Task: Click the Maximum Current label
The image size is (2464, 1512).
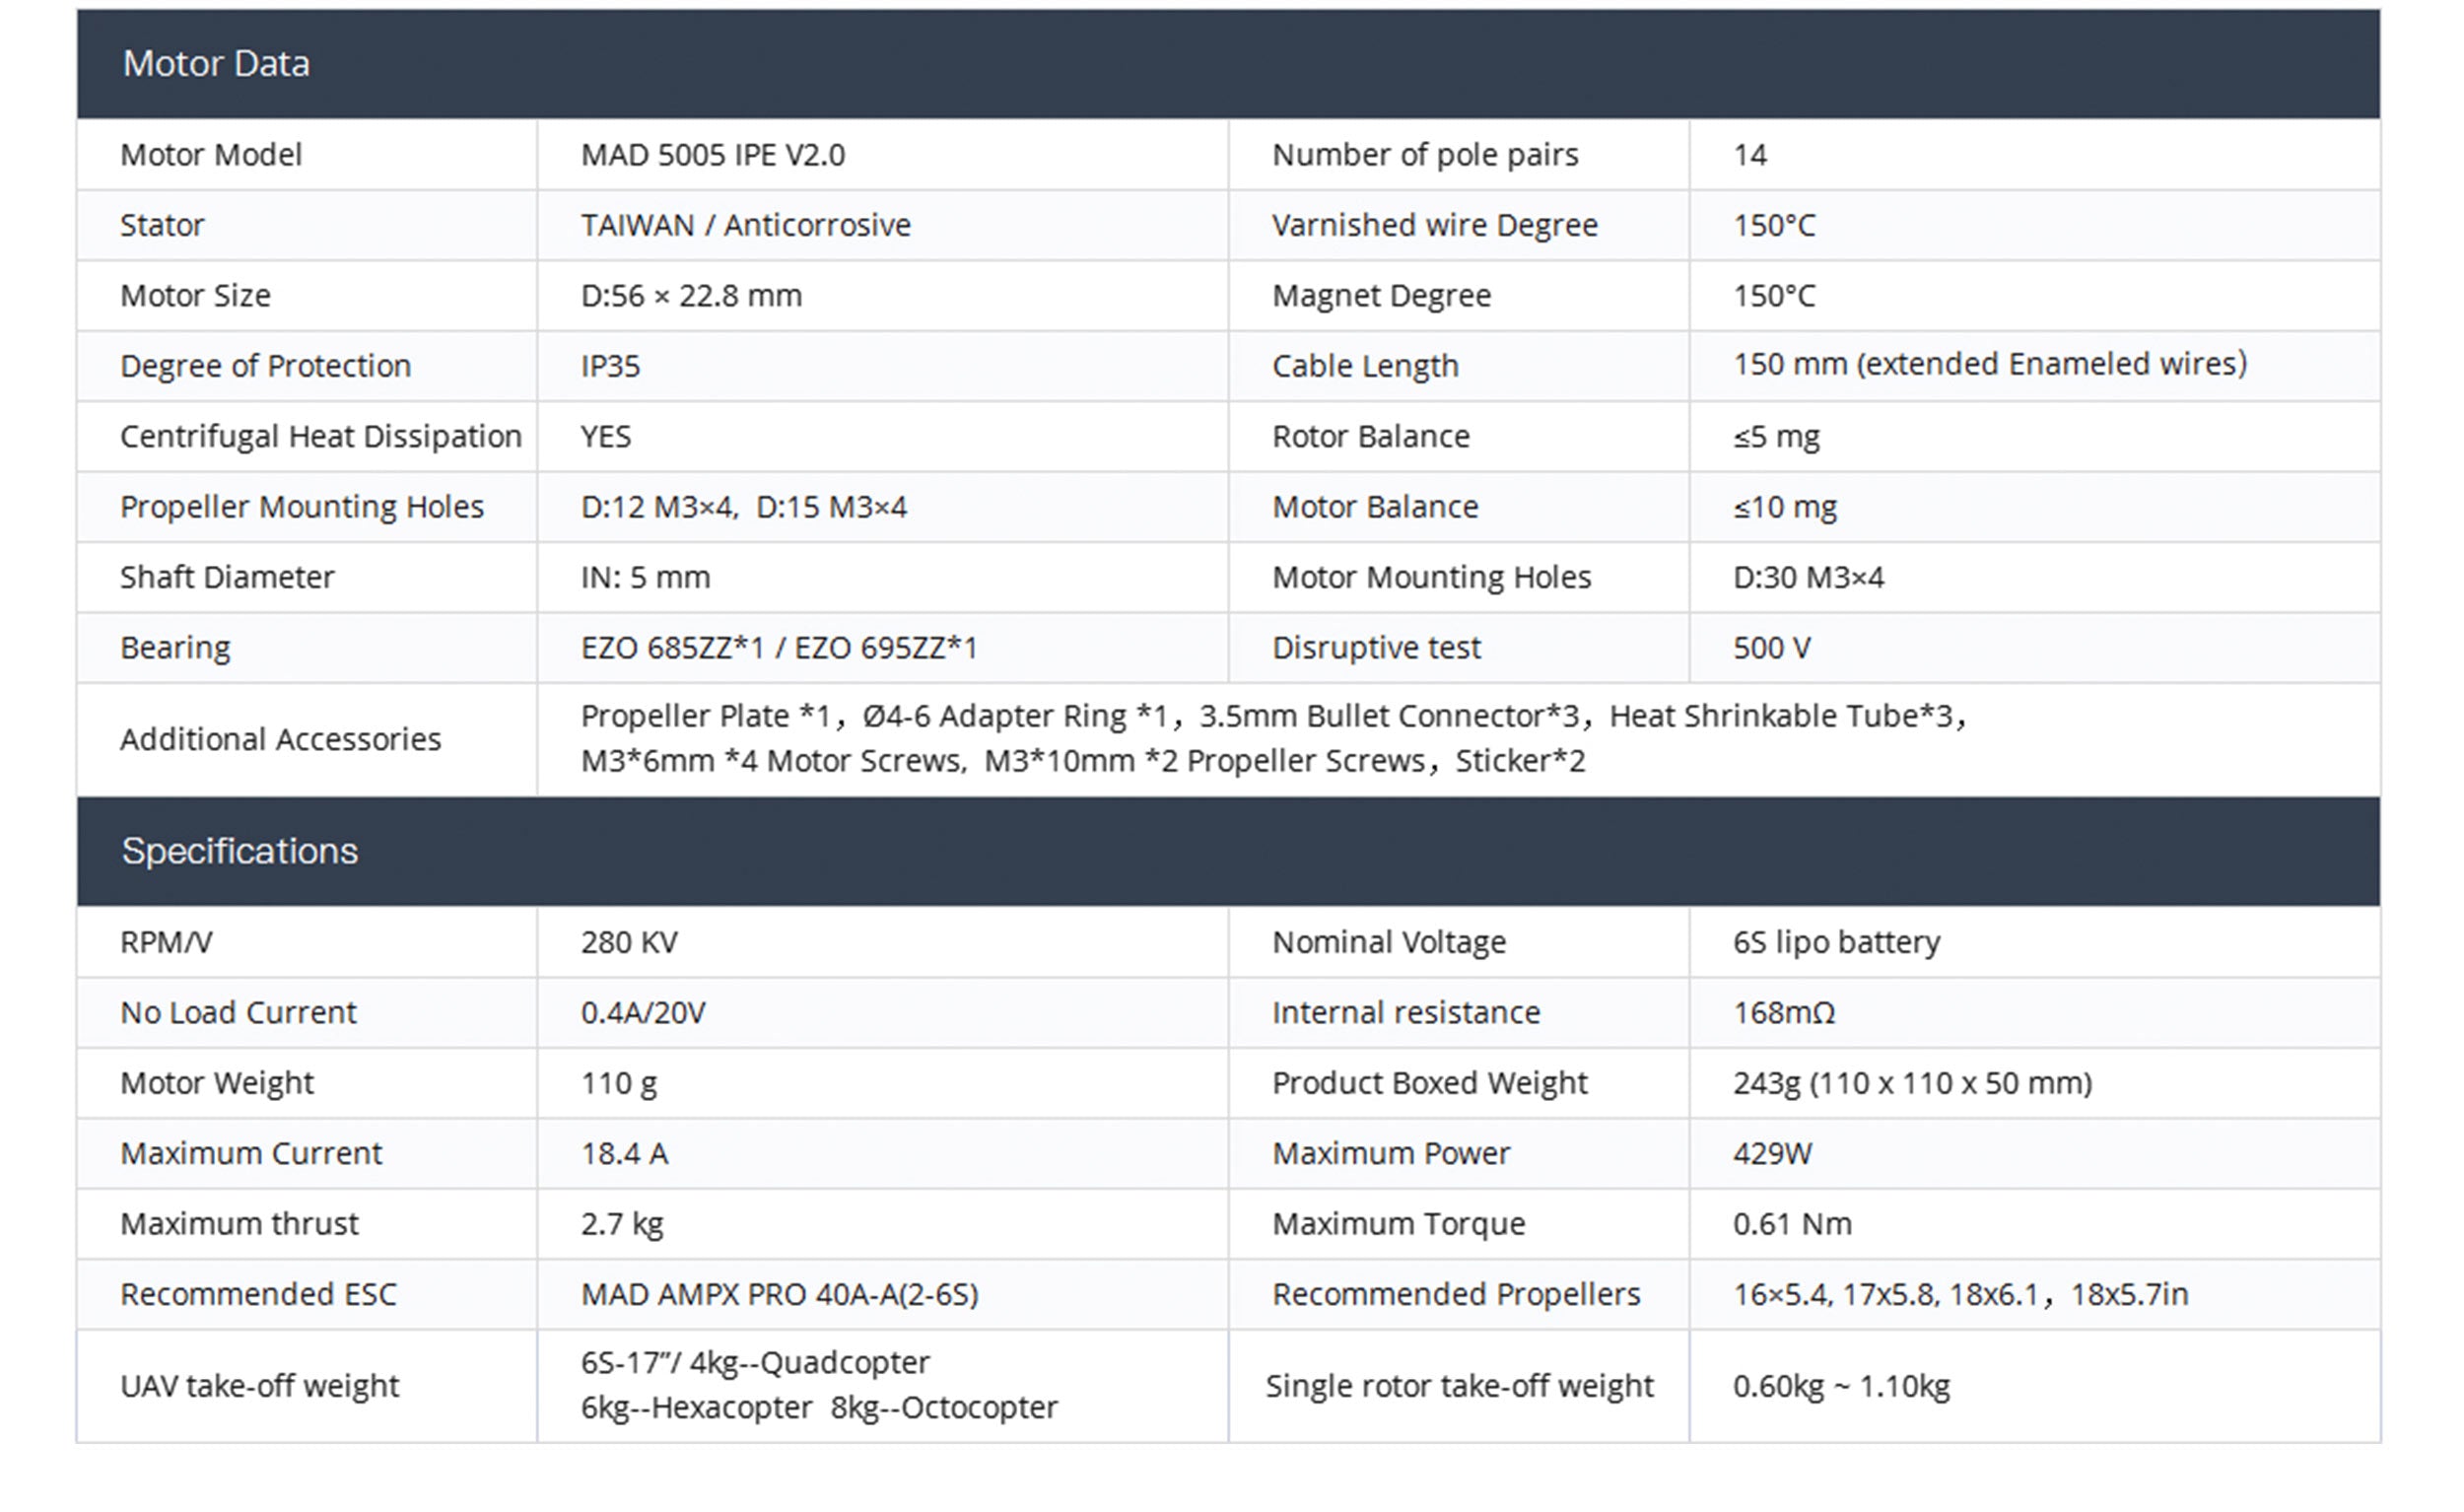Action: point(251,1154)
